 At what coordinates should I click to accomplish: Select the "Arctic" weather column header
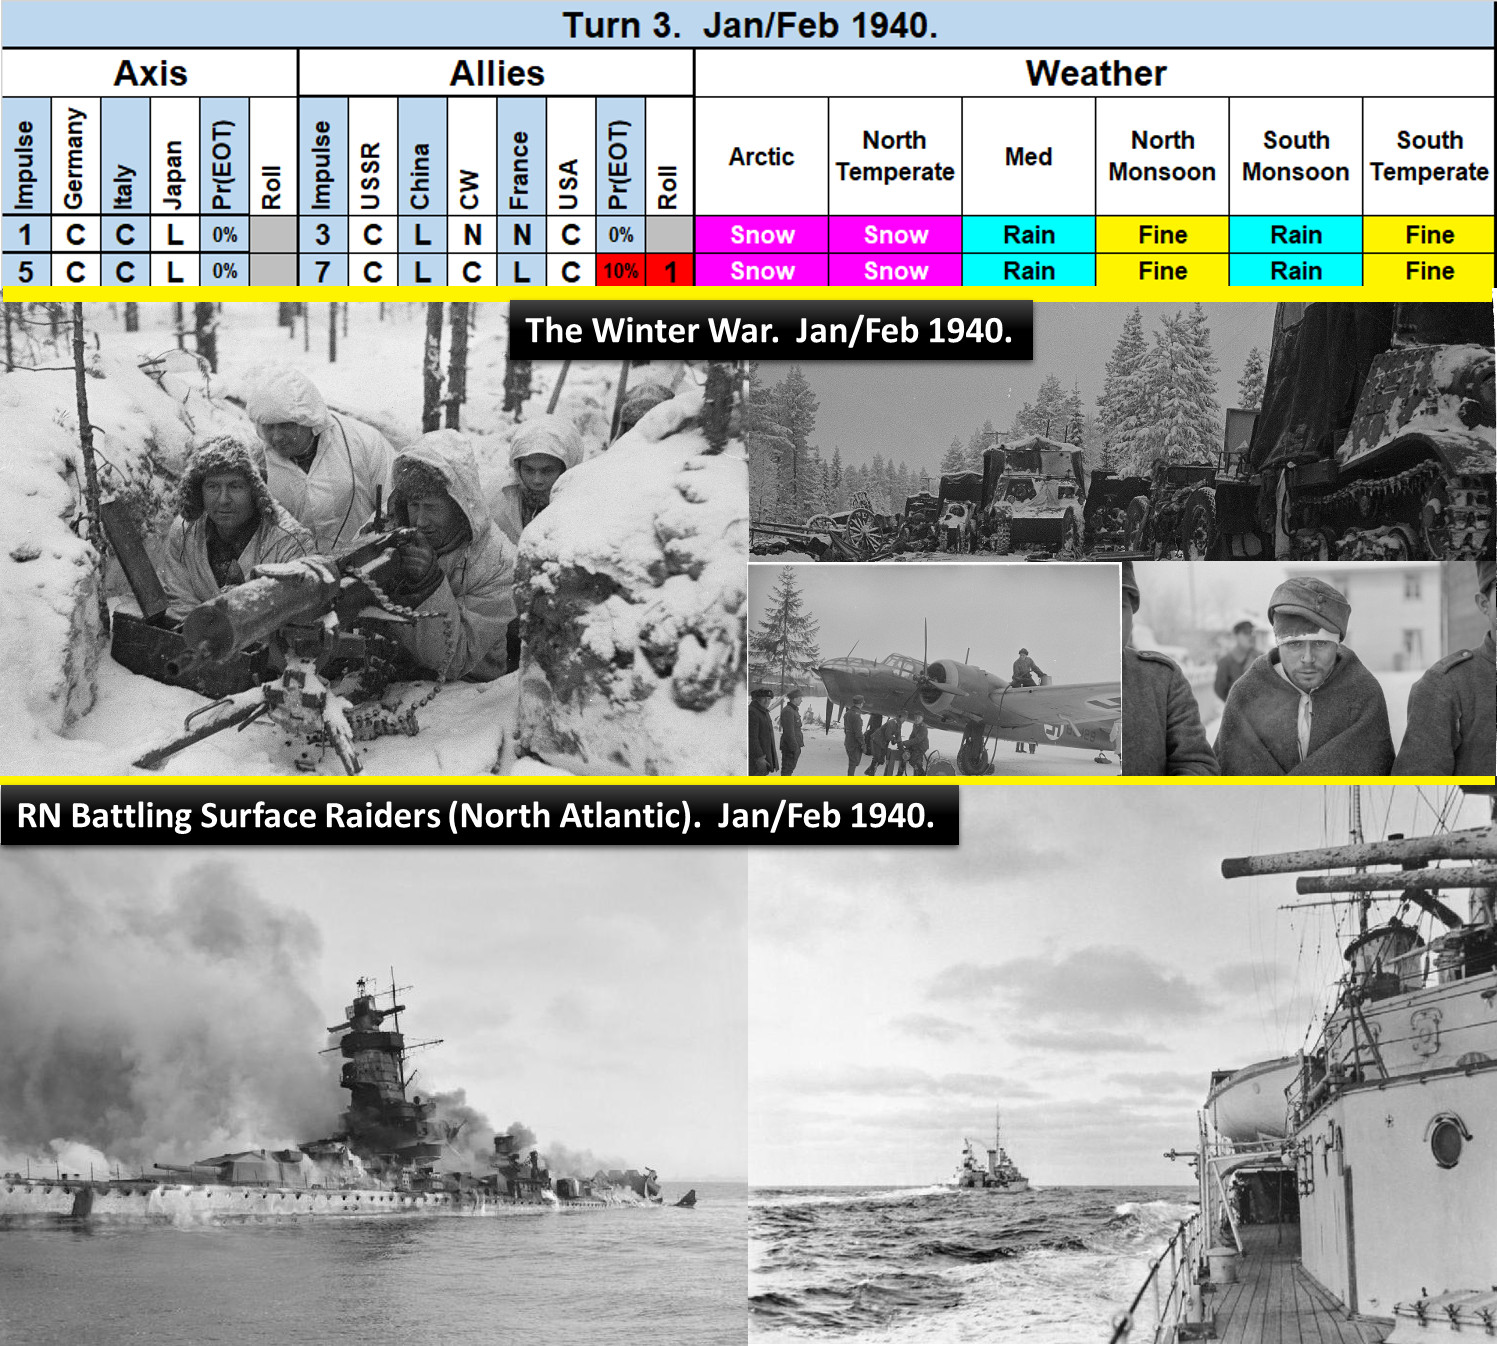click(x=762, y=156)
